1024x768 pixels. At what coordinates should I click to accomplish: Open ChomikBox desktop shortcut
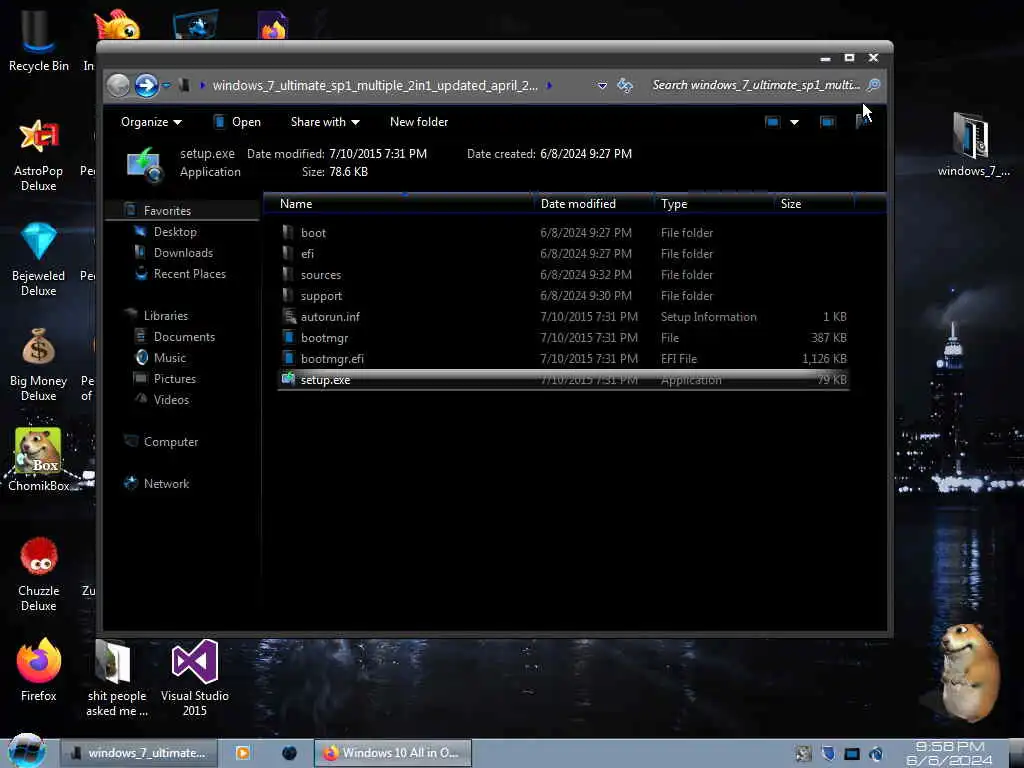click(x=38, y=459)
